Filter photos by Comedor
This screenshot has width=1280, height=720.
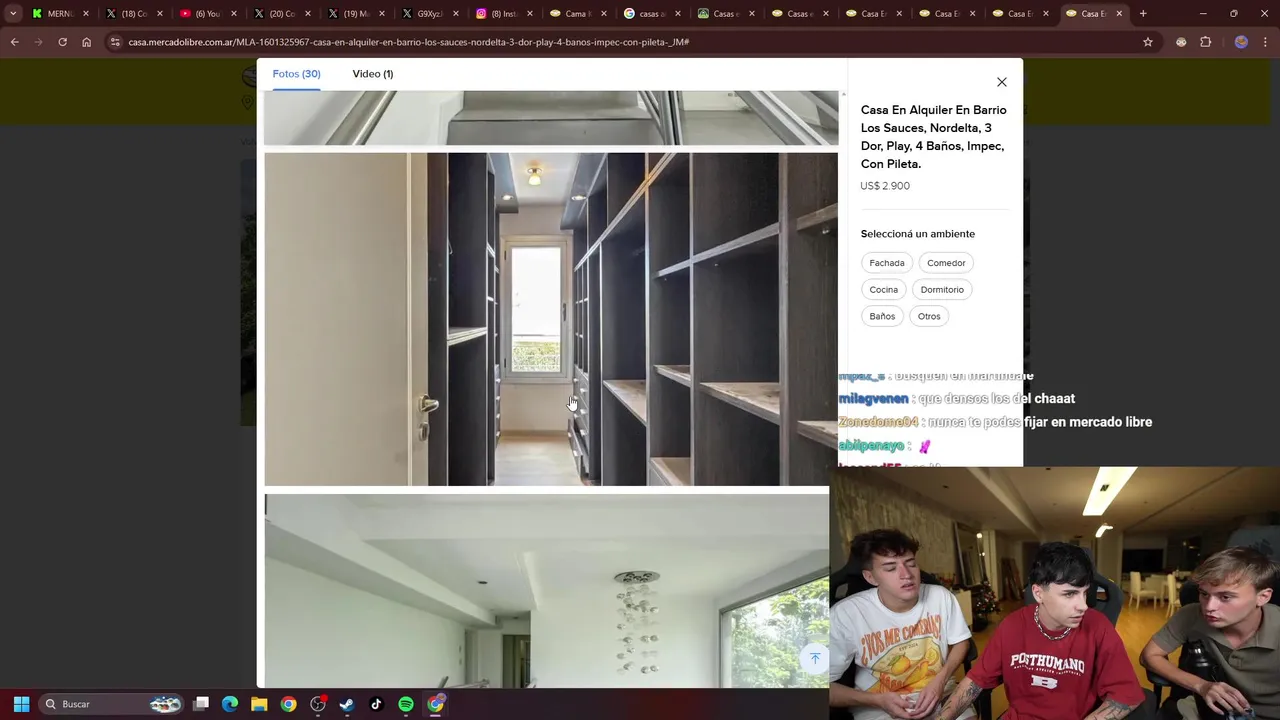tap(946, 263)
